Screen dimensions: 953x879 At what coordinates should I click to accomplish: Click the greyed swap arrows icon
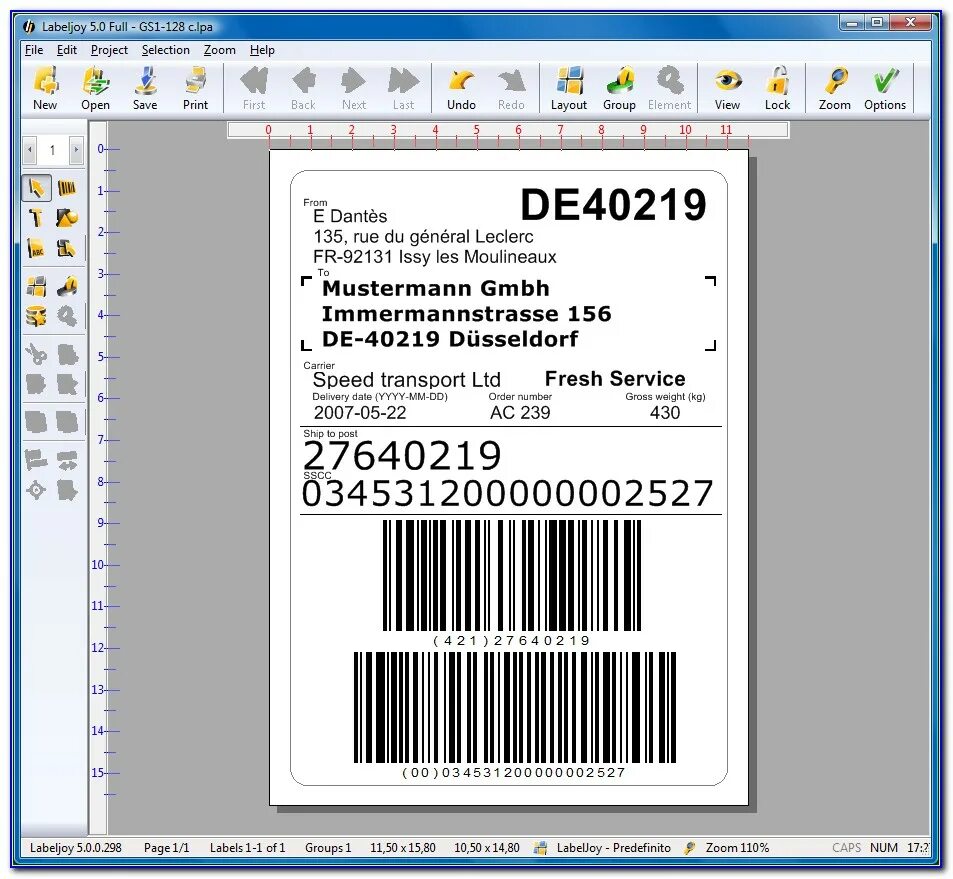click(x=66, y=460)
